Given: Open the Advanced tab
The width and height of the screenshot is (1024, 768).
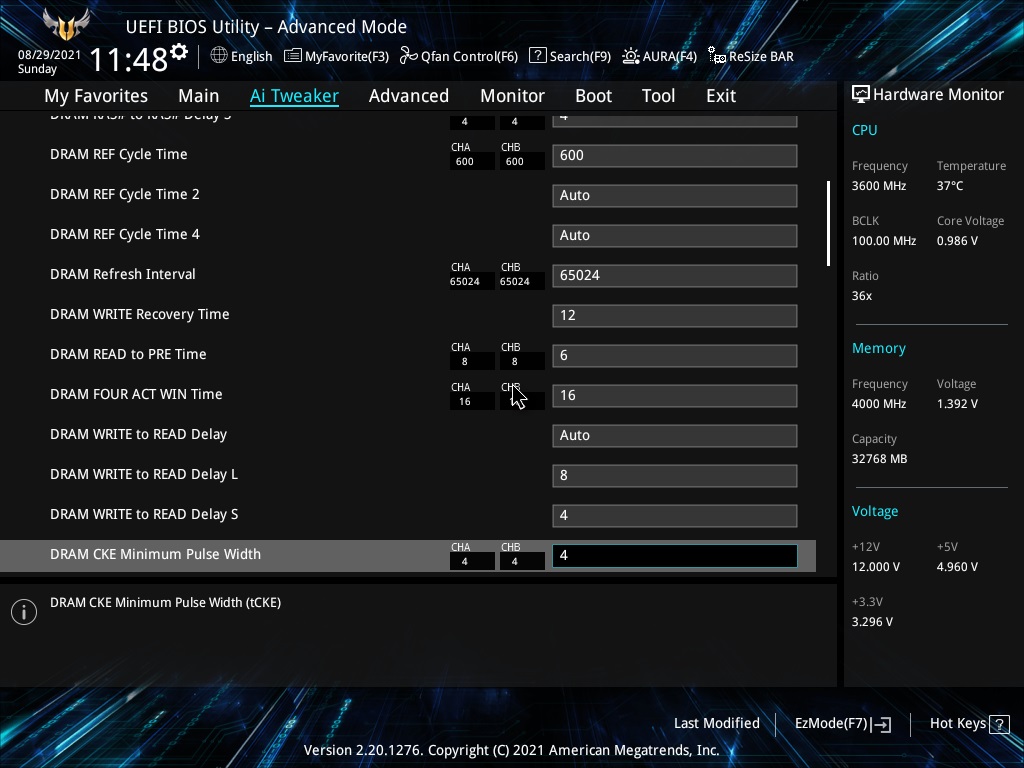Looking at the screenshot, I should pos(409,96).
